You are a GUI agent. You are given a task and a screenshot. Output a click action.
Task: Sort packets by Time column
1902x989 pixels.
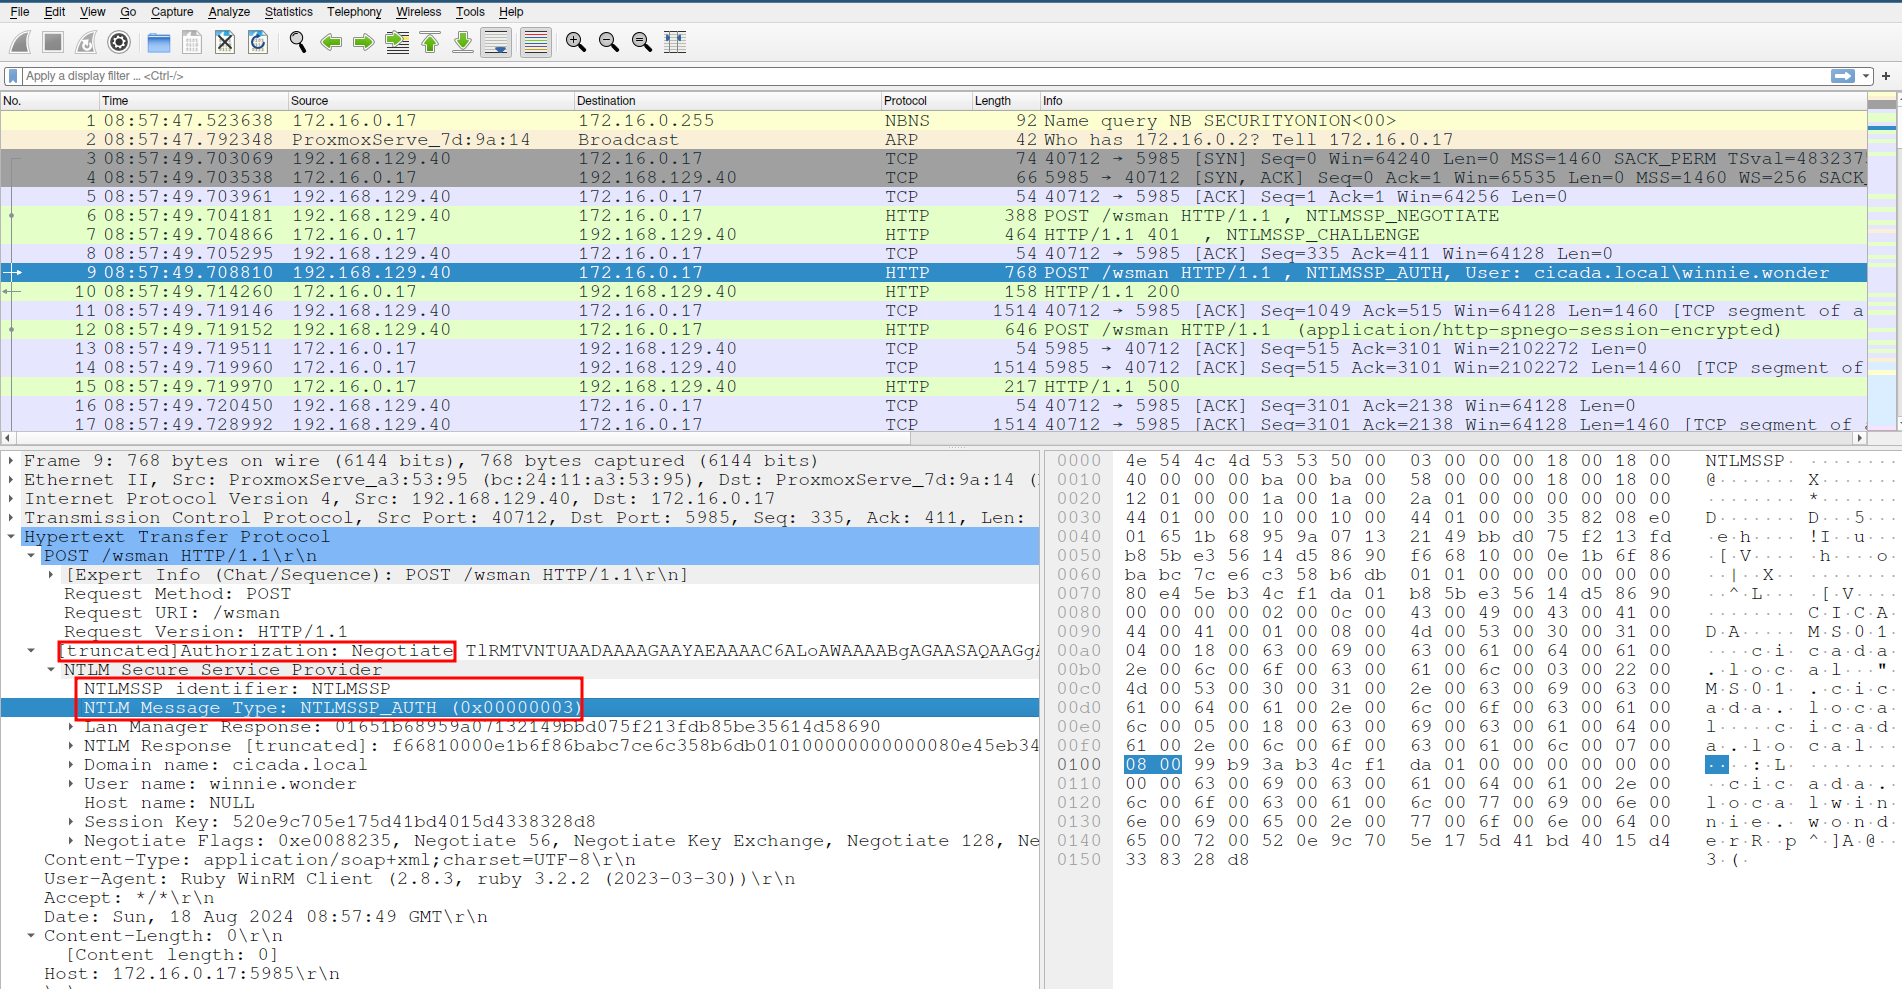coord(193,101)
